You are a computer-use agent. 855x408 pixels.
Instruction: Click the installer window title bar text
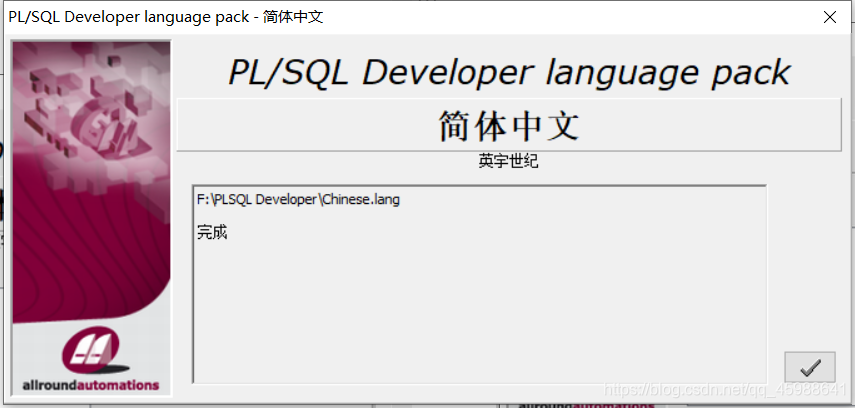click(x=166, y=17)
